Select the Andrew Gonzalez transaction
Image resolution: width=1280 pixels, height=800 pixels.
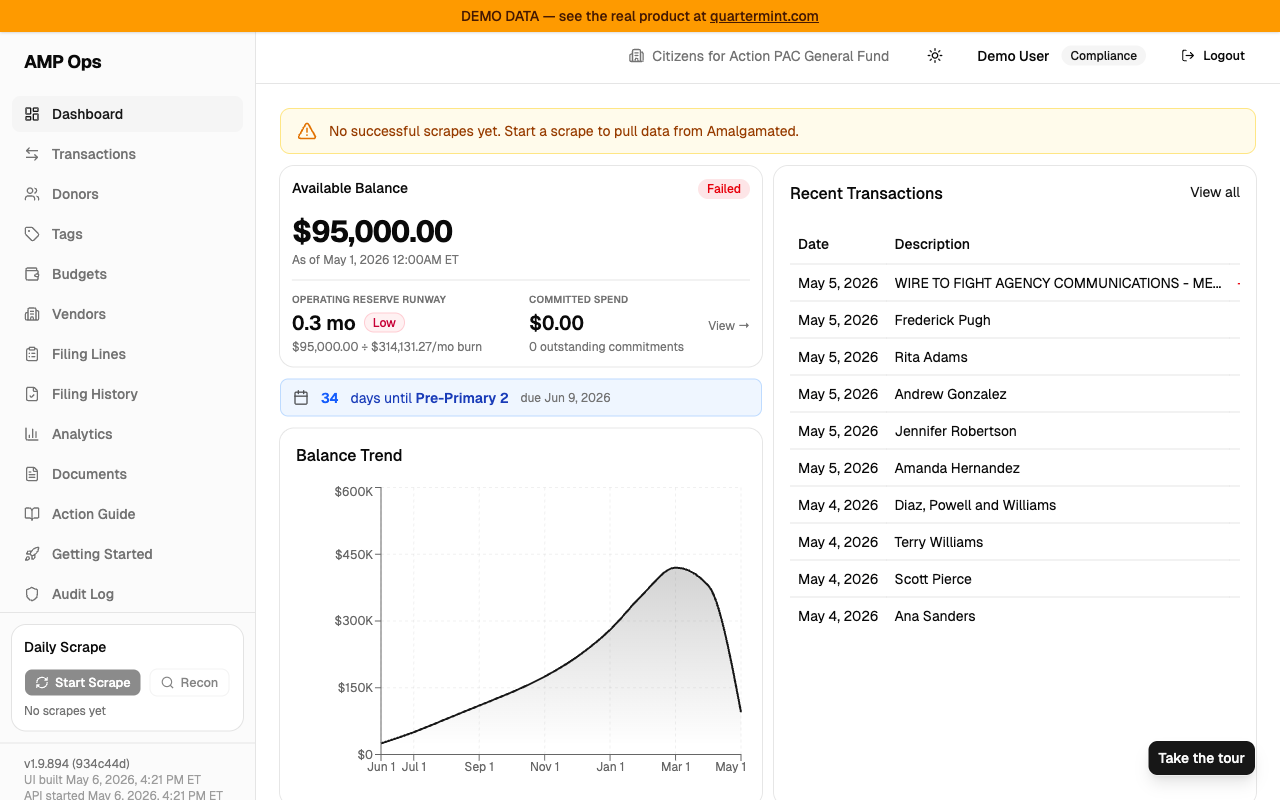click(x=1015, y=394)
